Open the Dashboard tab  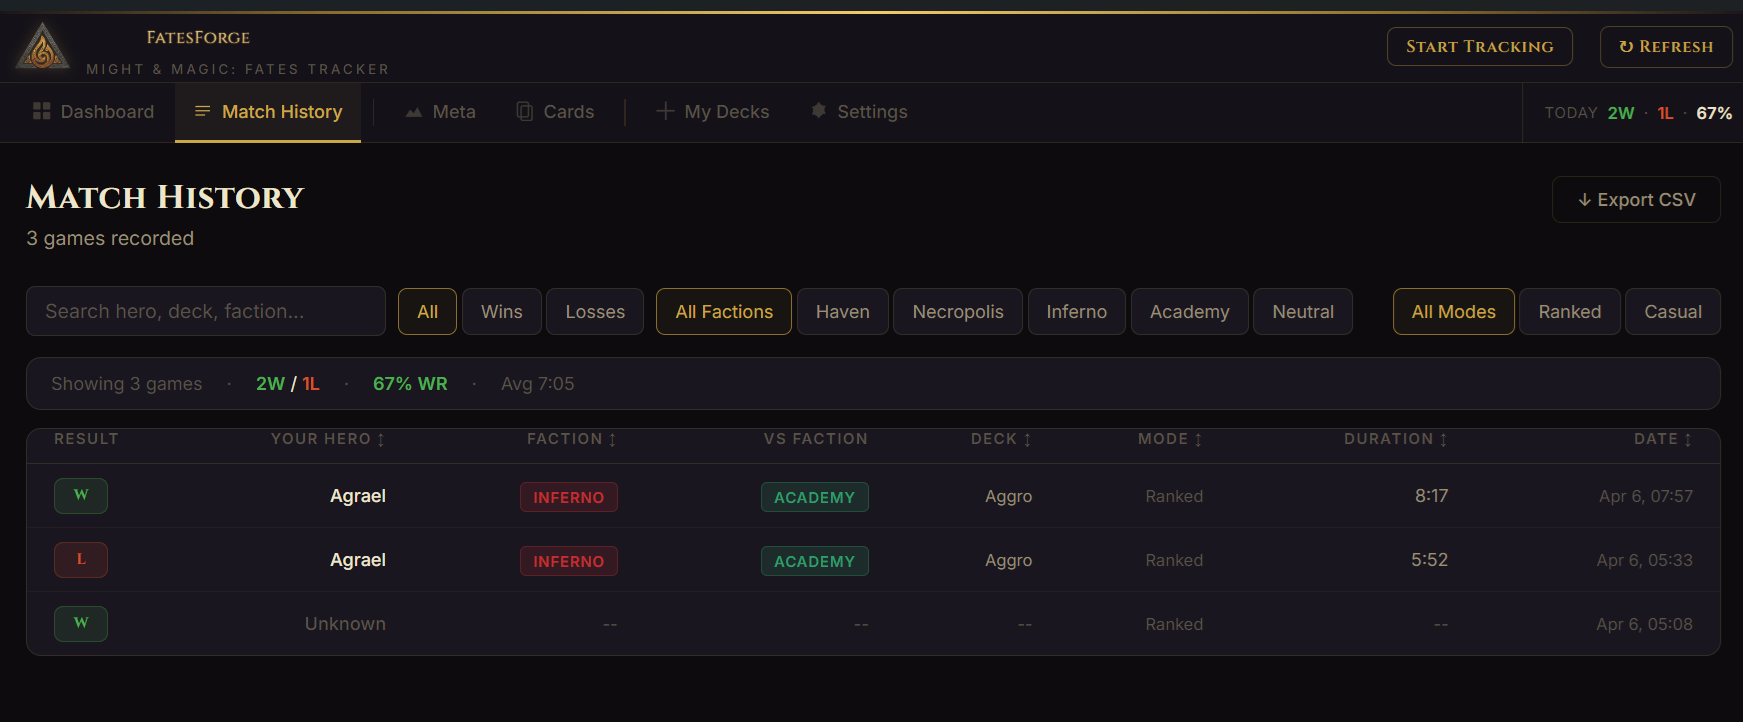click(93, 112)
